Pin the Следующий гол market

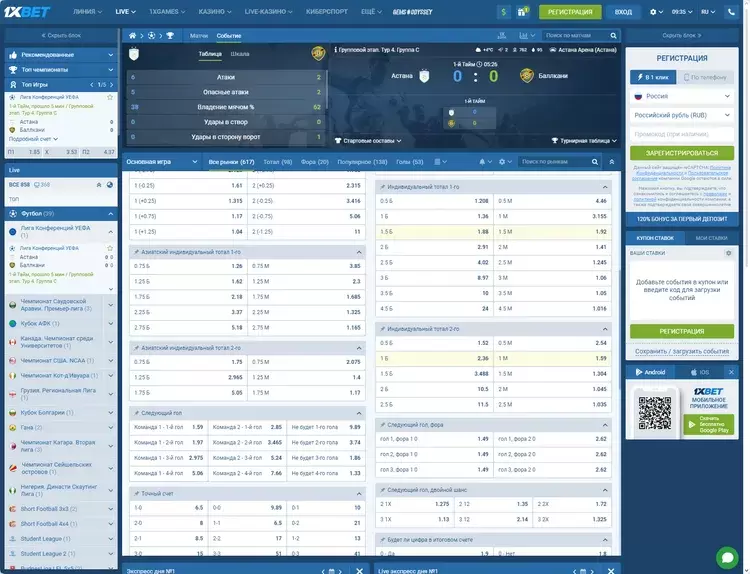point(136,413)
